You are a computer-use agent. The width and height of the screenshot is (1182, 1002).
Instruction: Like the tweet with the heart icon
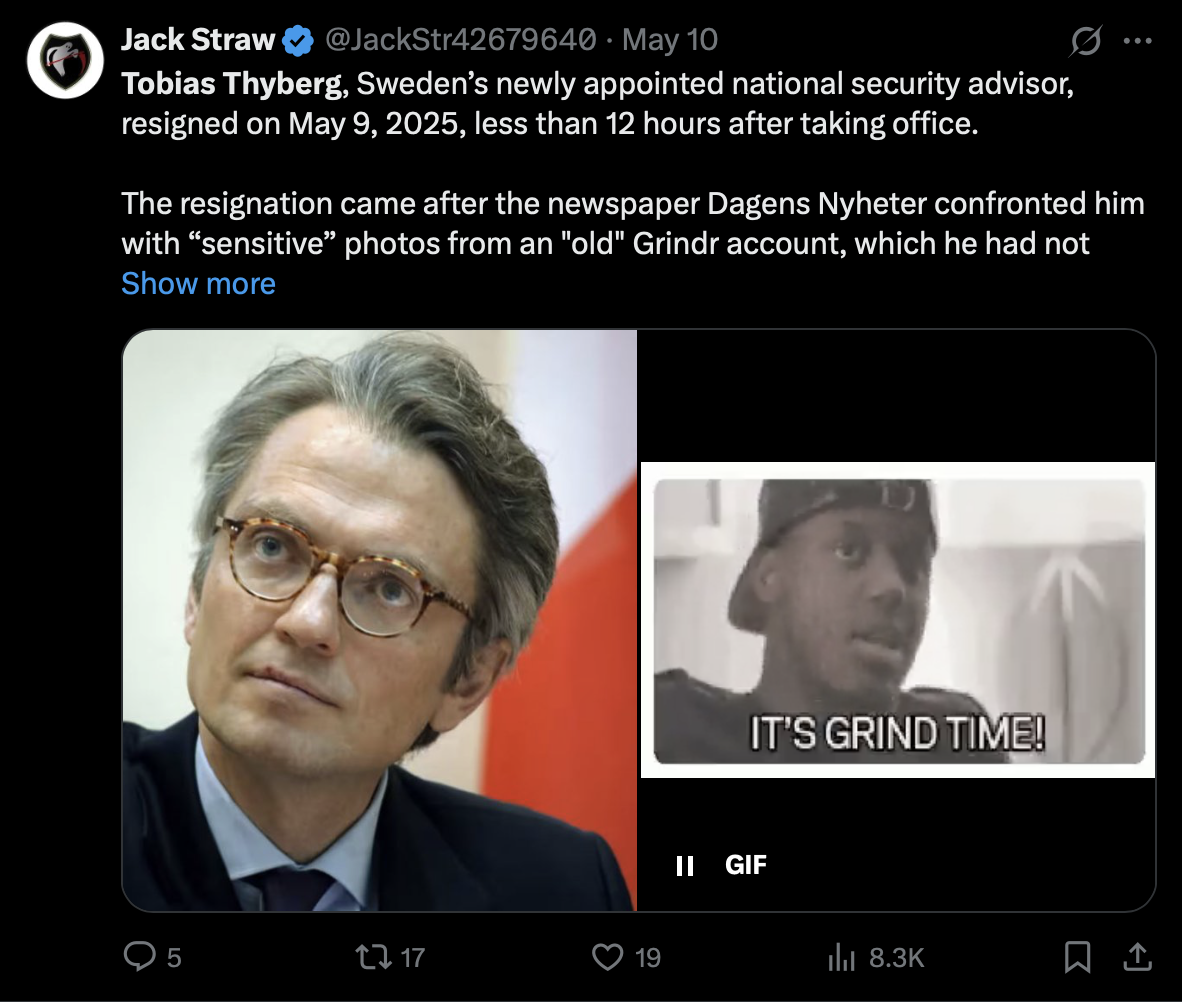pyautogui.click(x=607, y=957)
